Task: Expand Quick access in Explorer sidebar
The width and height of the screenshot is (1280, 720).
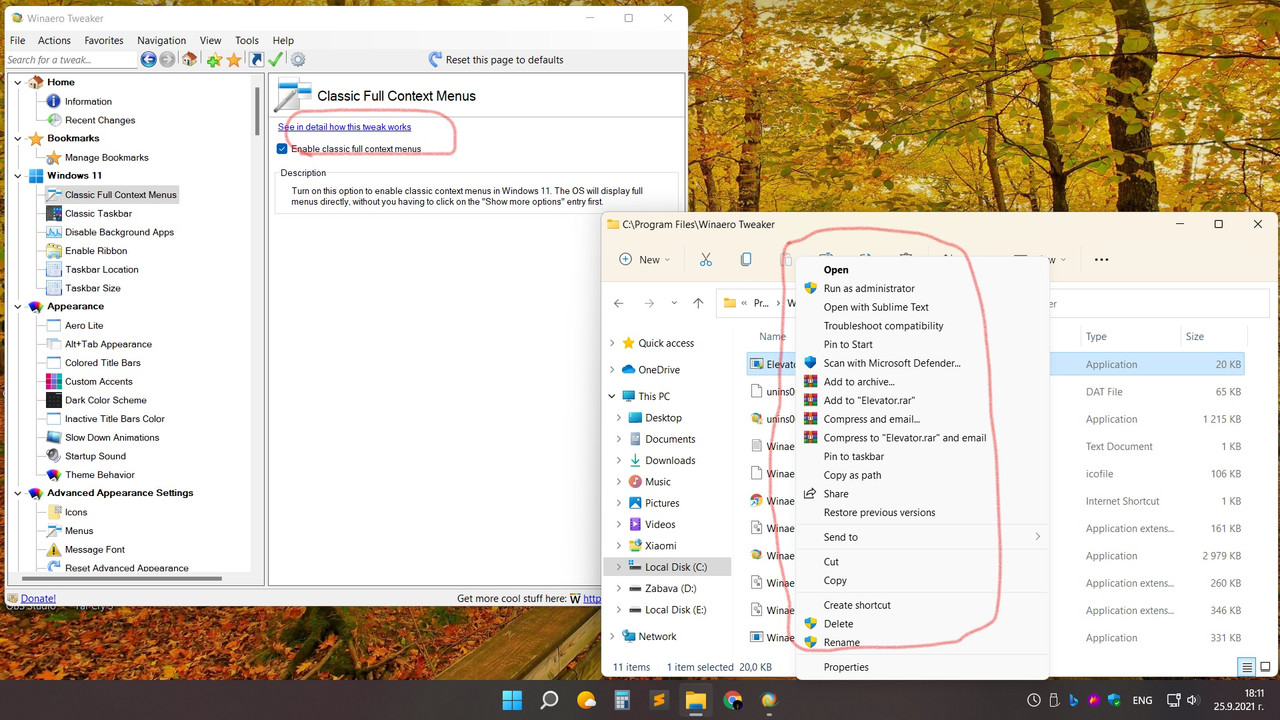Action: pyautogui.click(x=612, y=343)
